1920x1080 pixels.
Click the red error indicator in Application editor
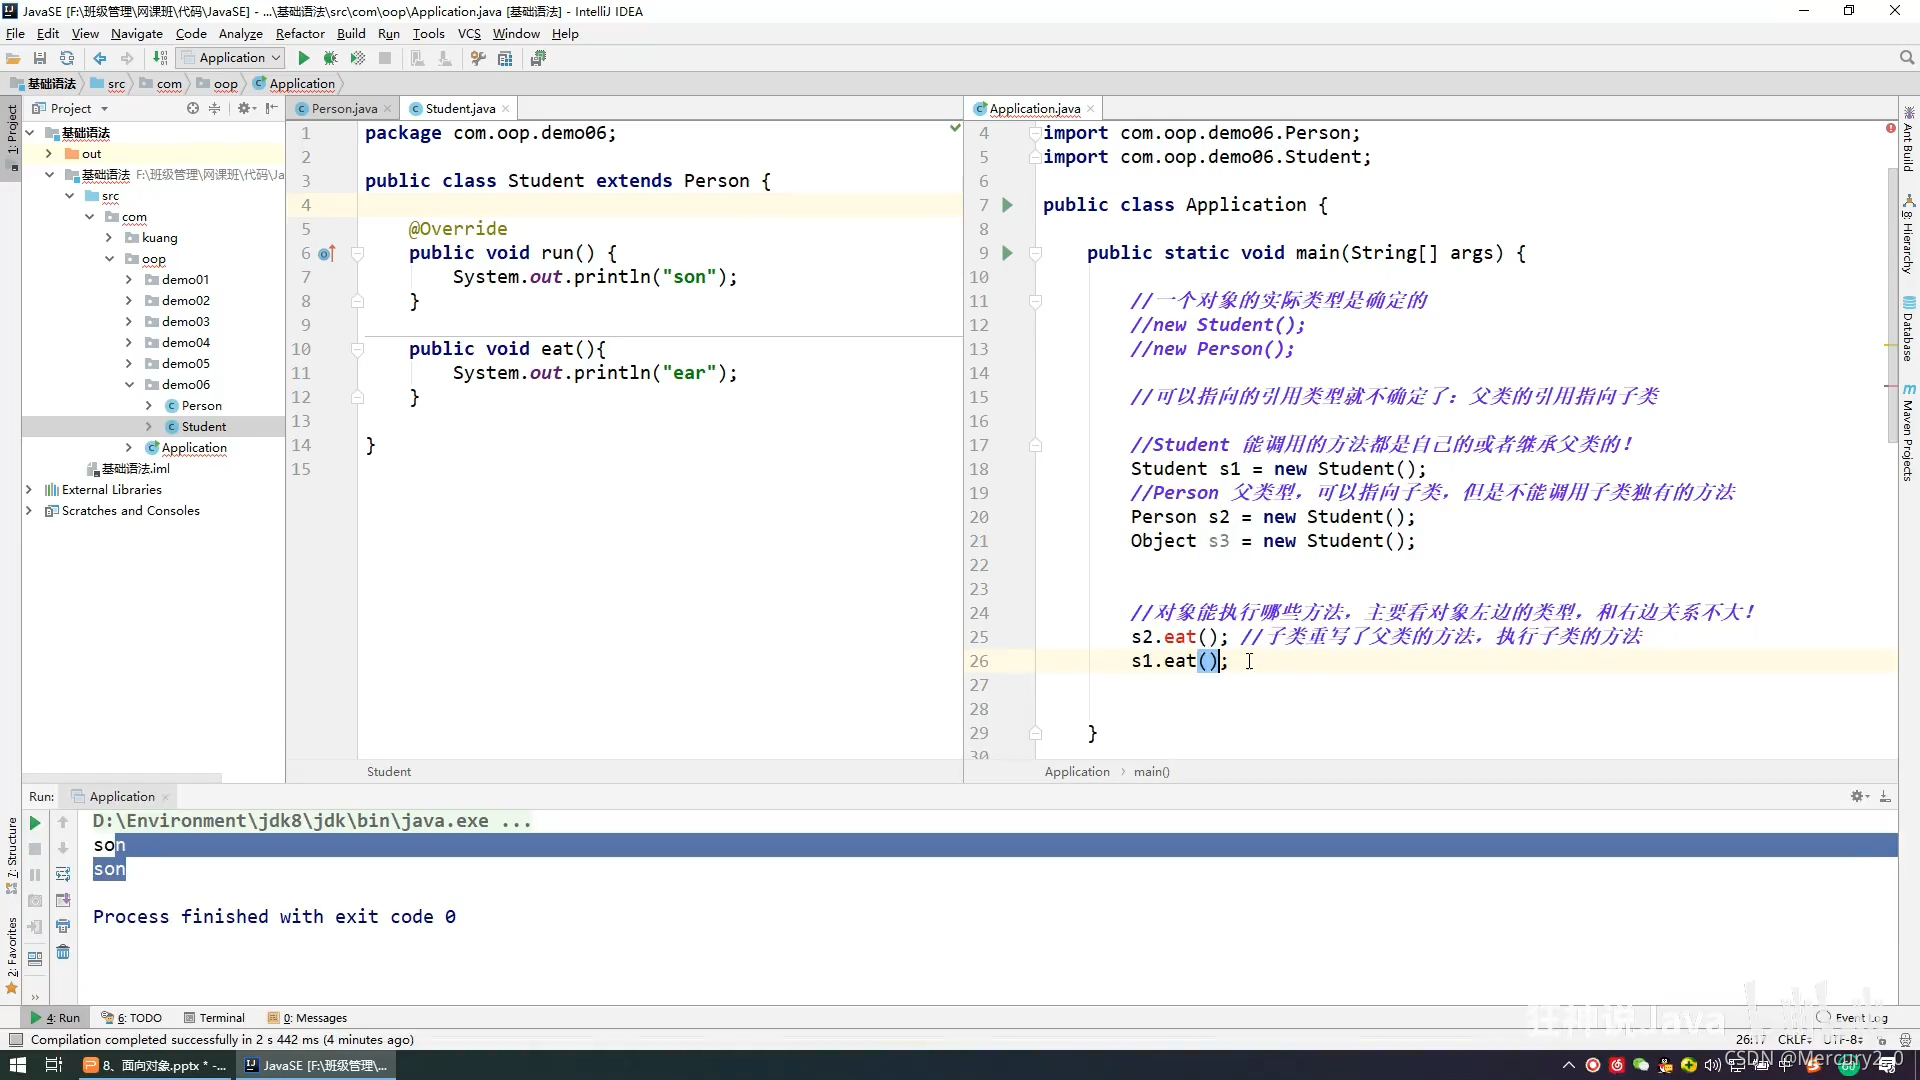tap(1890, 128)
